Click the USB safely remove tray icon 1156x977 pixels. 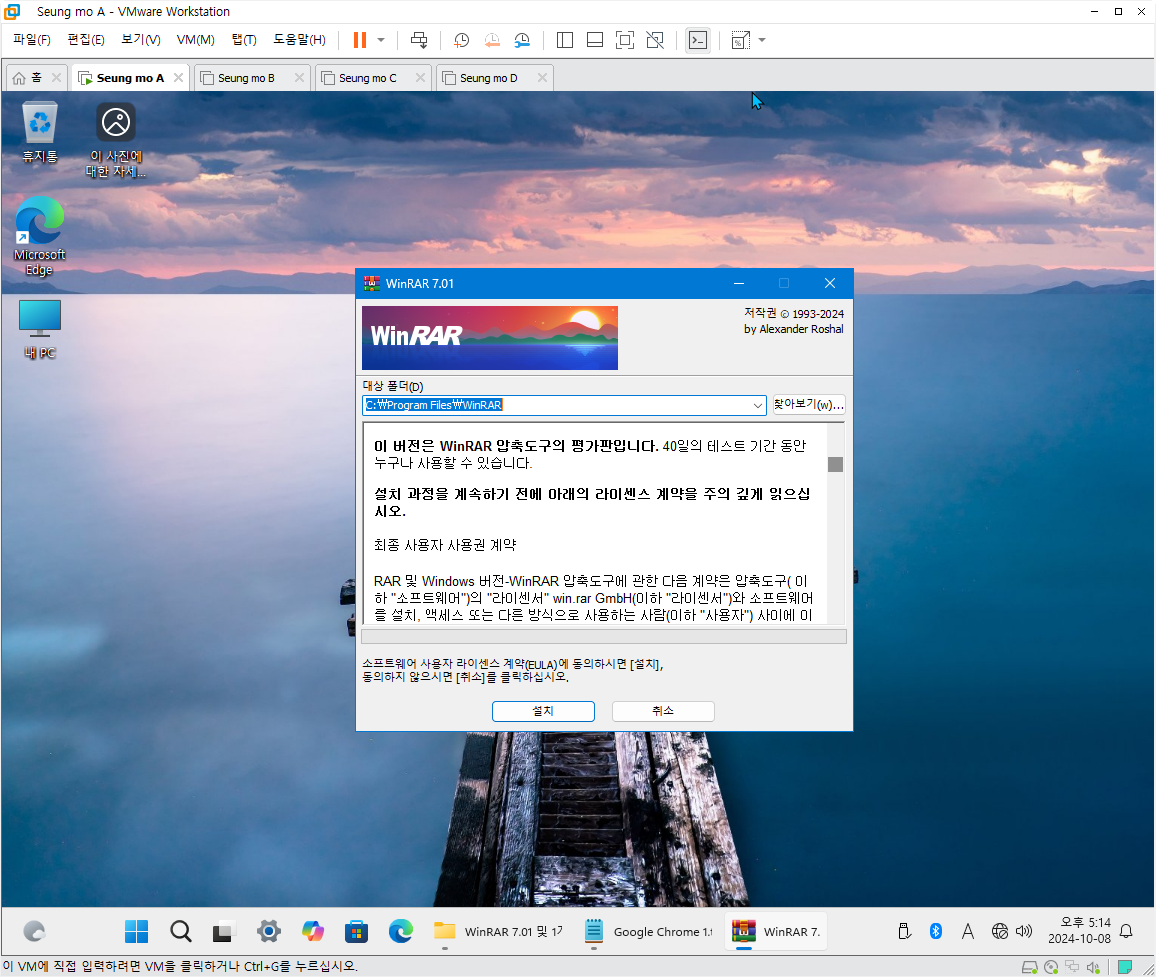coord(905,931)
